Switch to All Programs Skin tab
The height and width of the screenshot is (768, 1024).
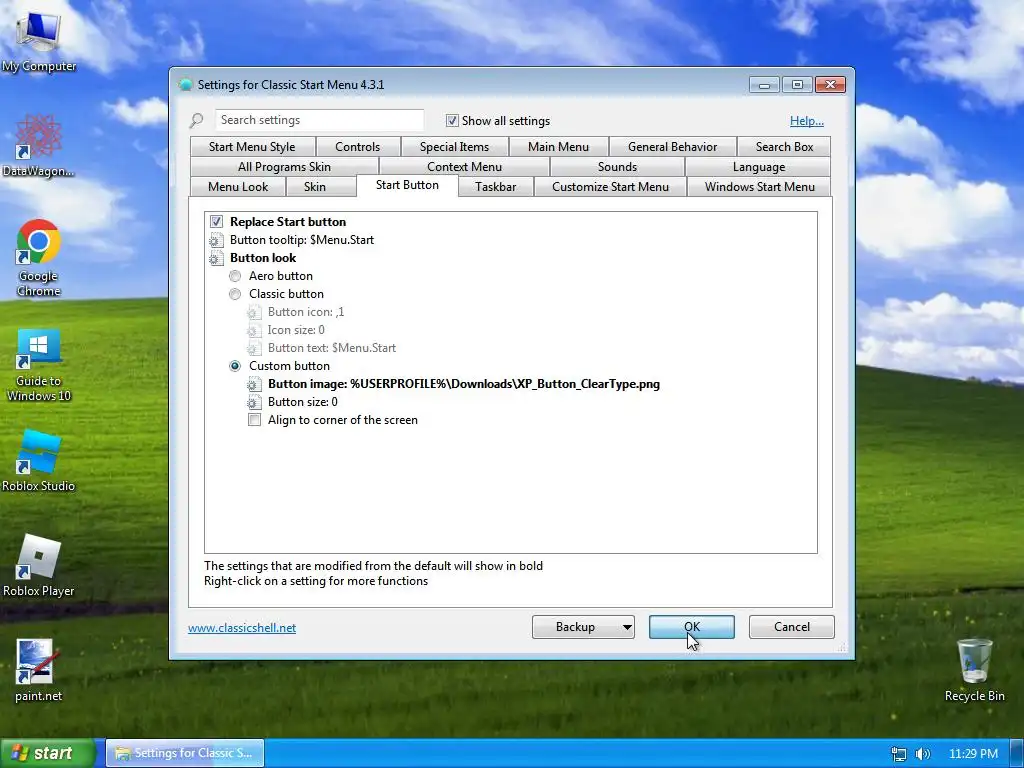coord(284,167)
